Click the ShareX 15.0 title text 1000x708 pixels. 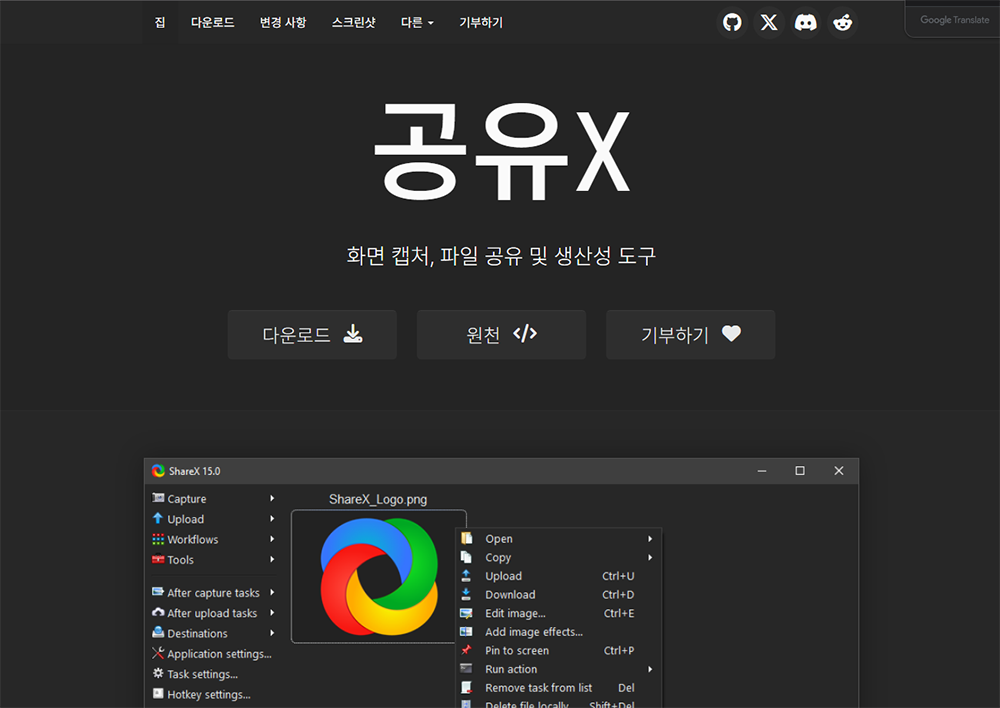[x=195, y=471]
